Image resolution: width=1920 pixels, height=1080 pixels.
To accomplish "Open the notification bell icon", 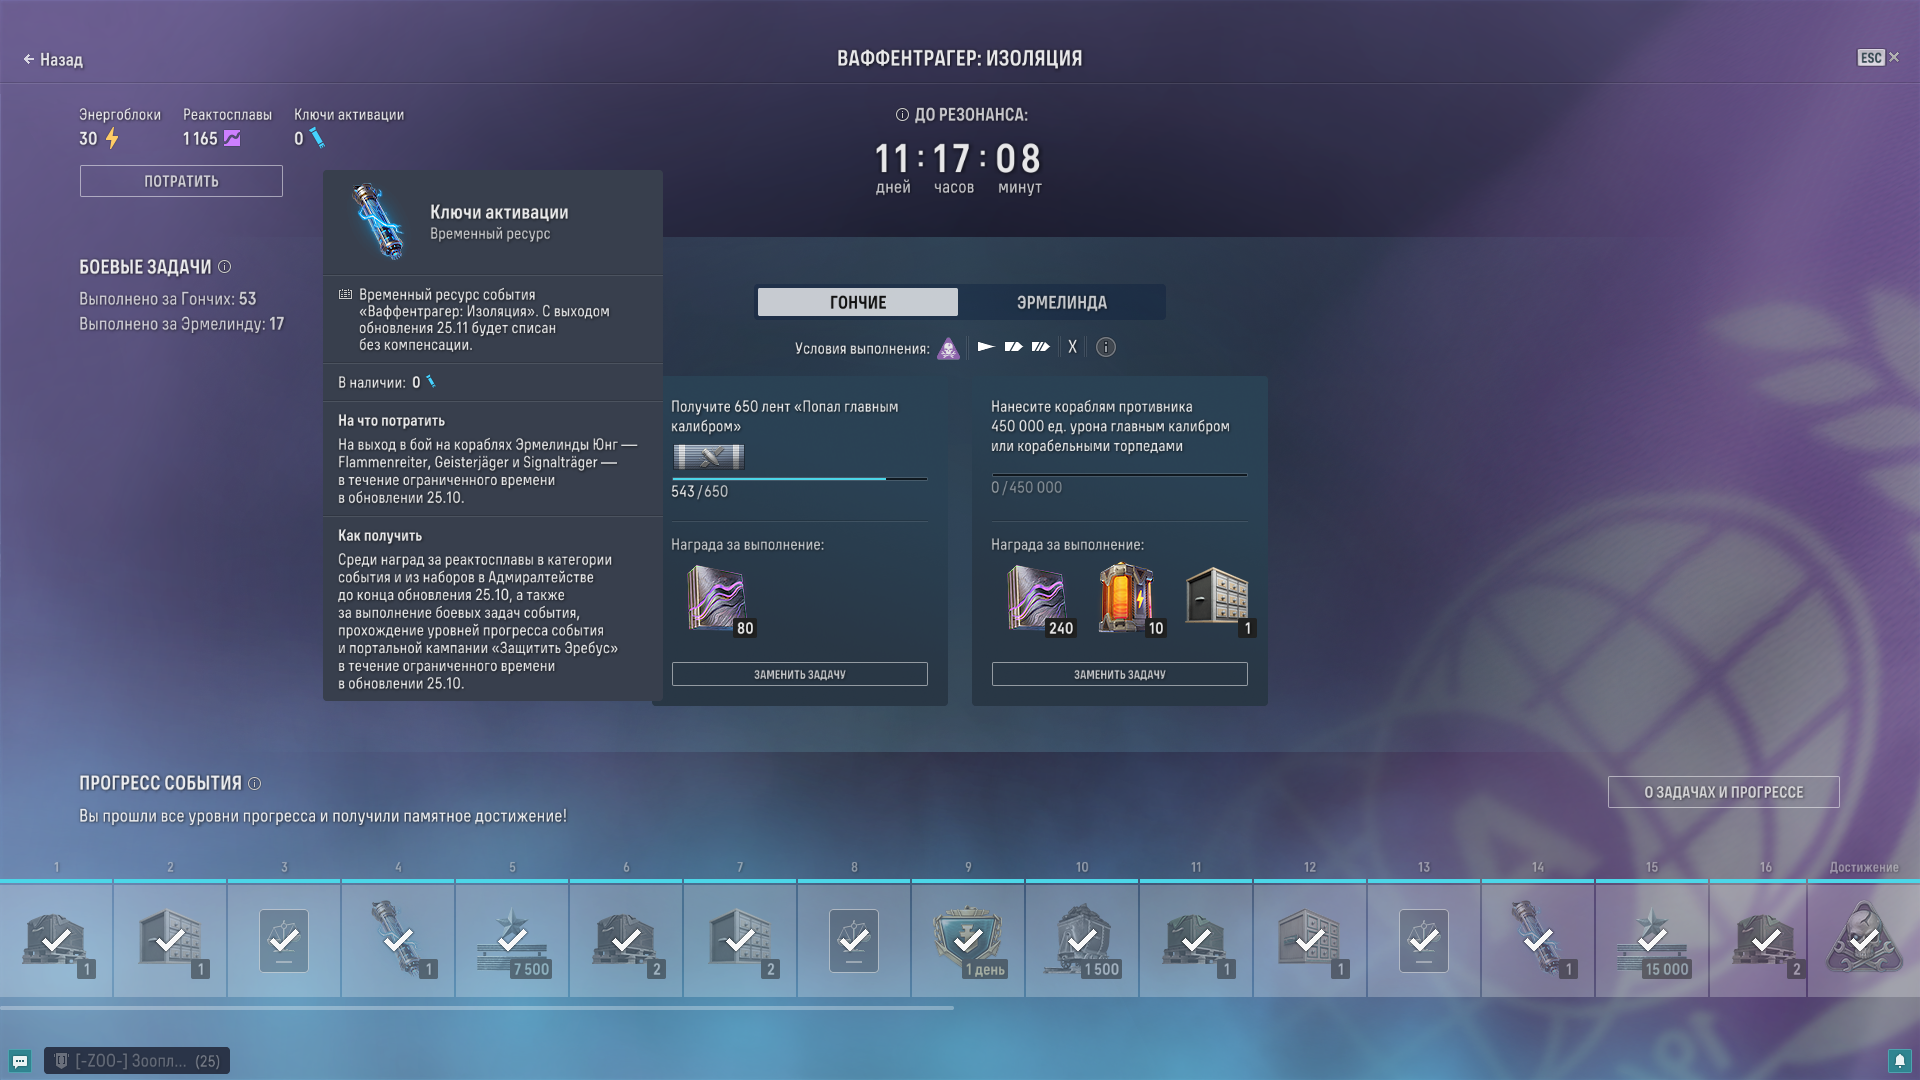I will tap(1899, 1061).
